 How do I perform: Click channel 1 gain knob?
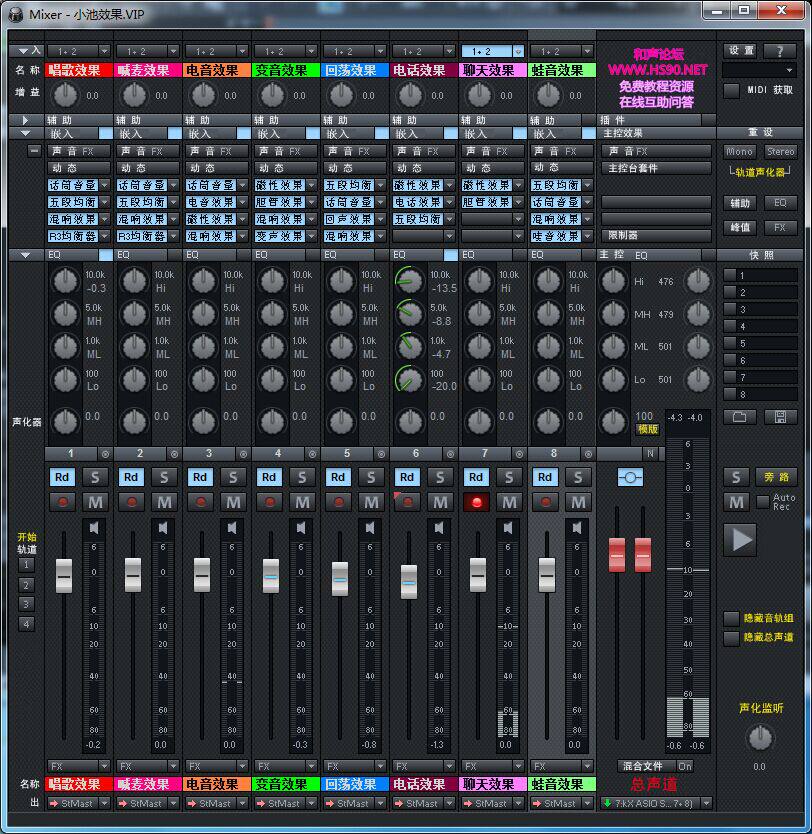(x=65, y=95)
